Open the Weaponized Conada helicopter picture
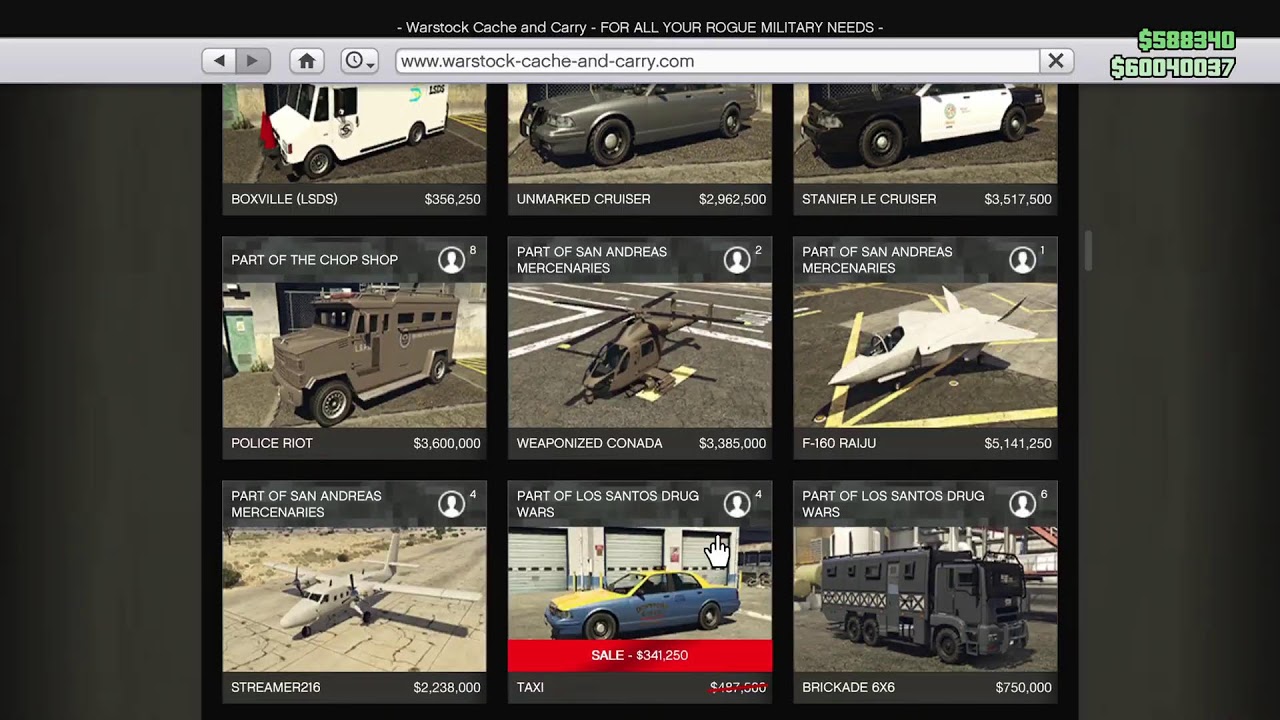Image resolution: width=1280 pixels, height=720 pixels. tap(640, 355)
